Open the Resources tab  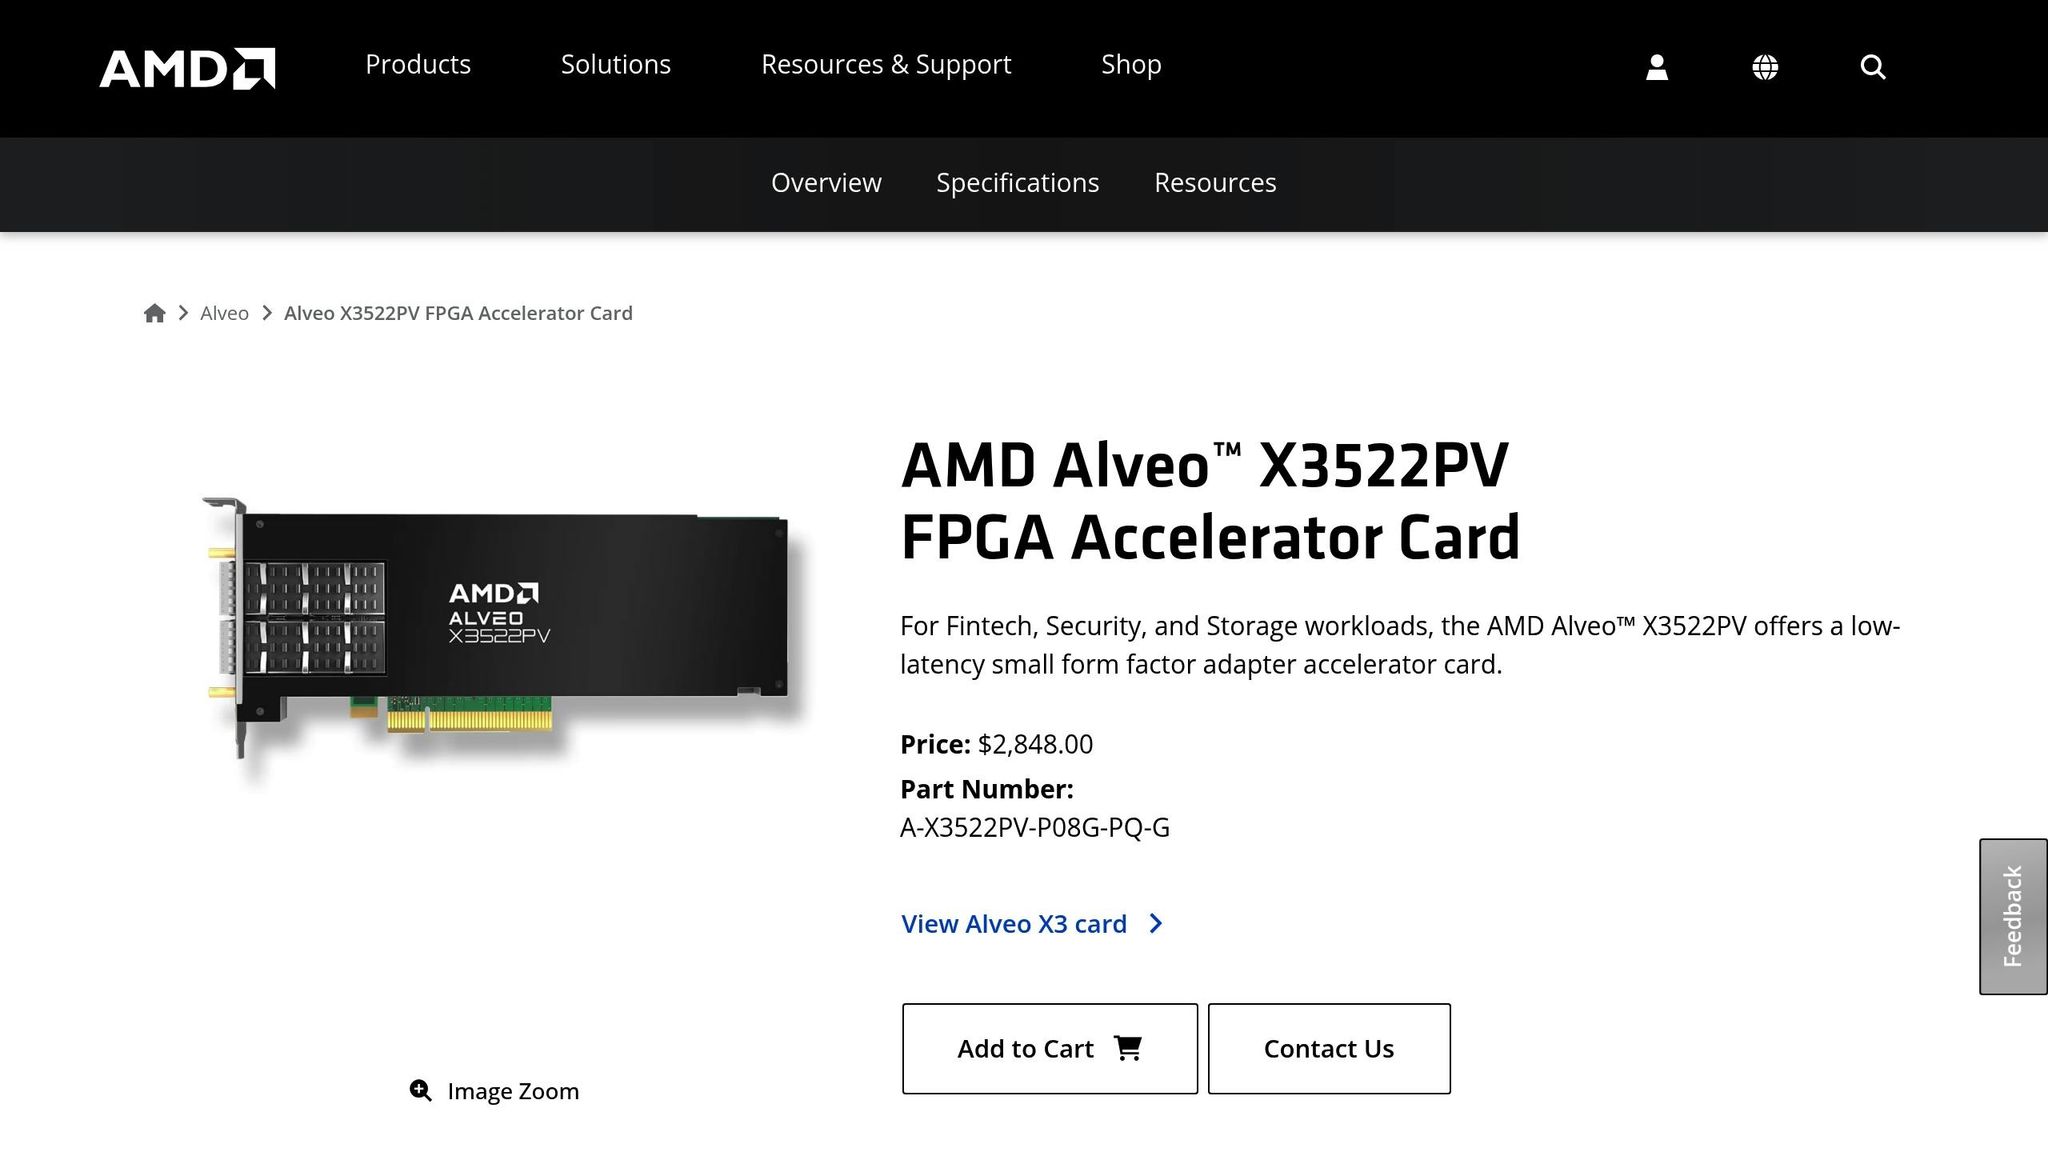1215,183
